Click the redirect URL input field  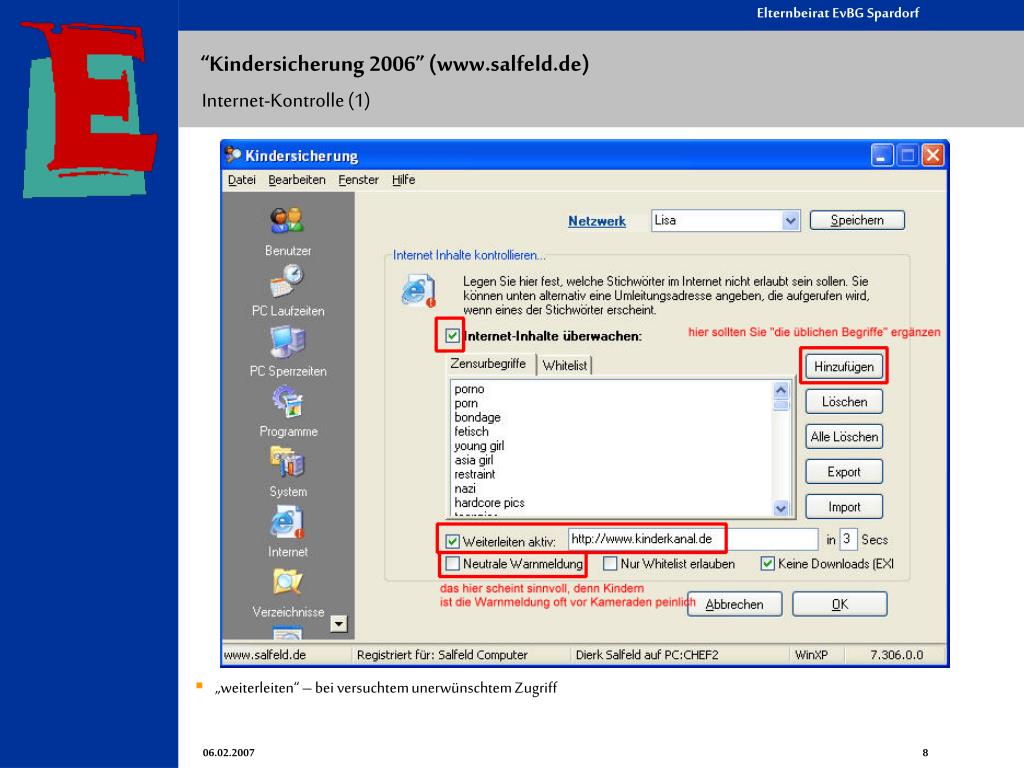pos(692,539)
